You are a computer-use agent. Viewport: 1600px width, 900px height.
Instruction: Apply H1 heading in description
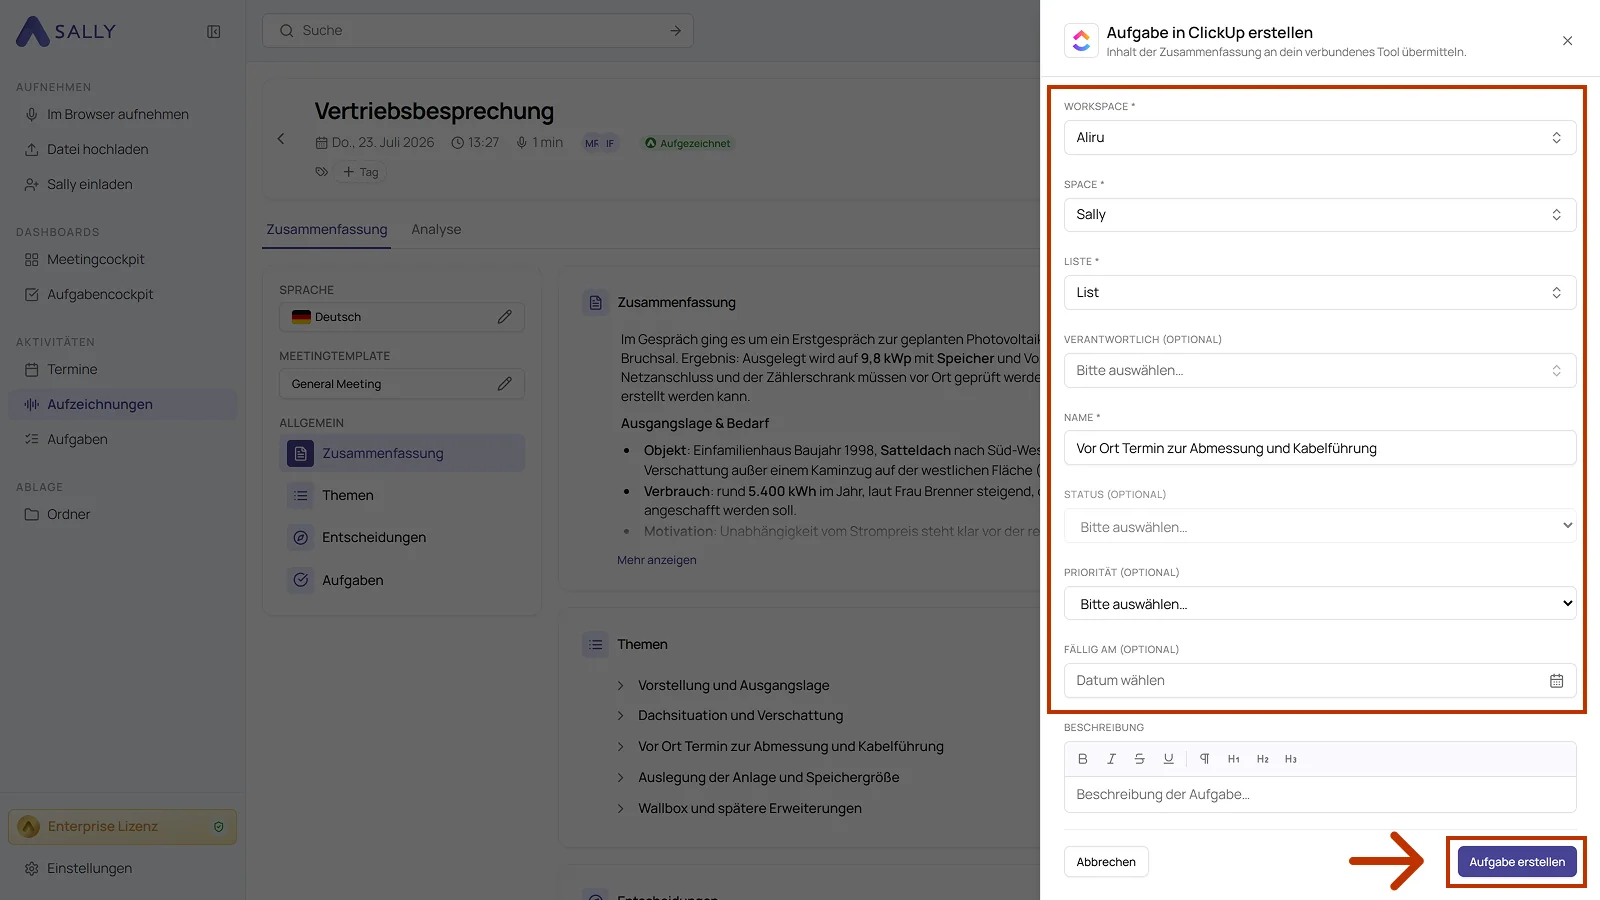[x=1234, y=759]
